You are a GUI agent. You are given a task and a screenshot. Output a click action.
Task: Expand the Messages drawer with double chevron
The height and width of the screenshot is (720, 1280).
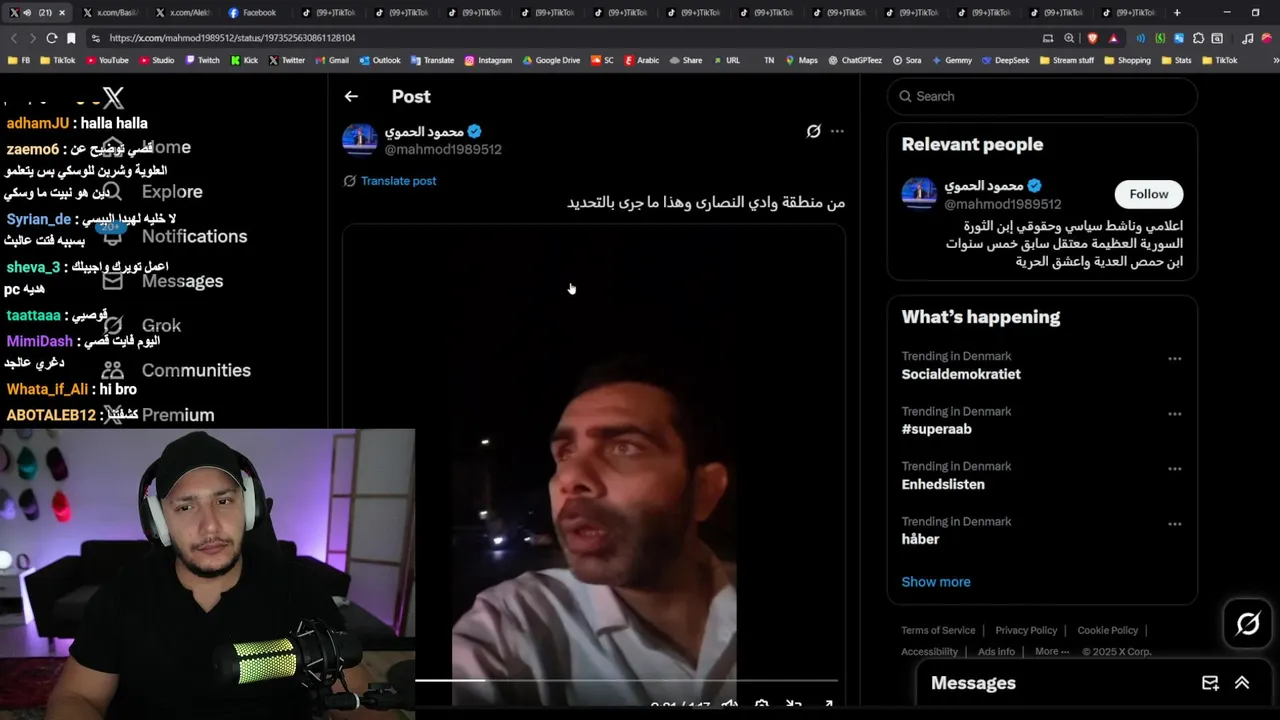pyautogui.click(x=1242, y=683)
